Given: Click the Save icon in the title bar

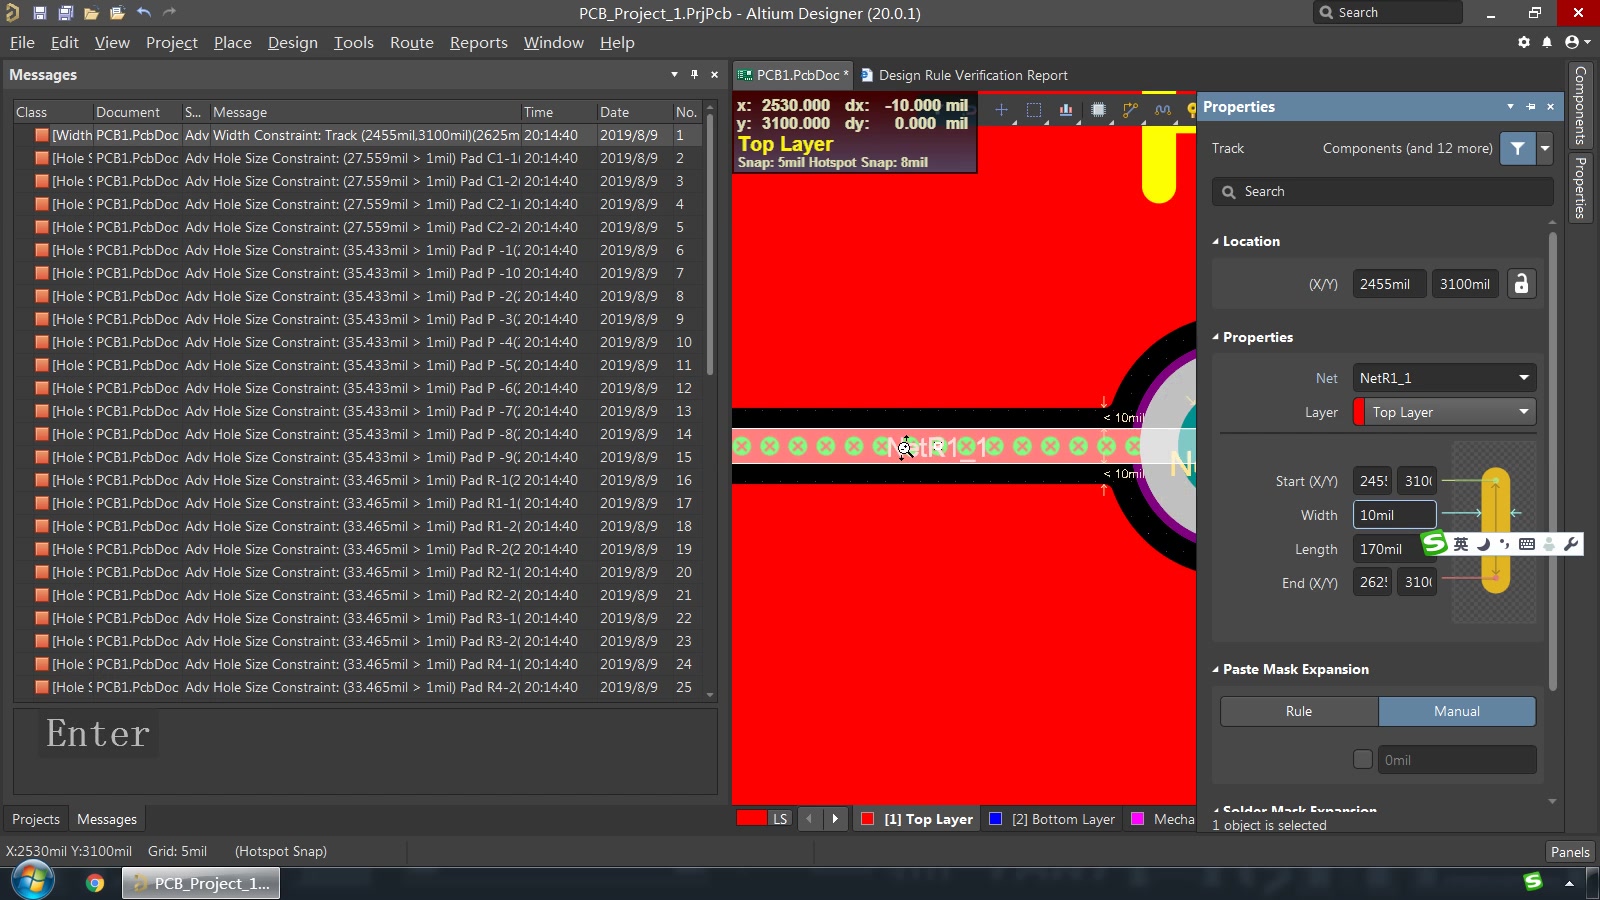Looking at the screenshot, I should (x=39, y=13).
